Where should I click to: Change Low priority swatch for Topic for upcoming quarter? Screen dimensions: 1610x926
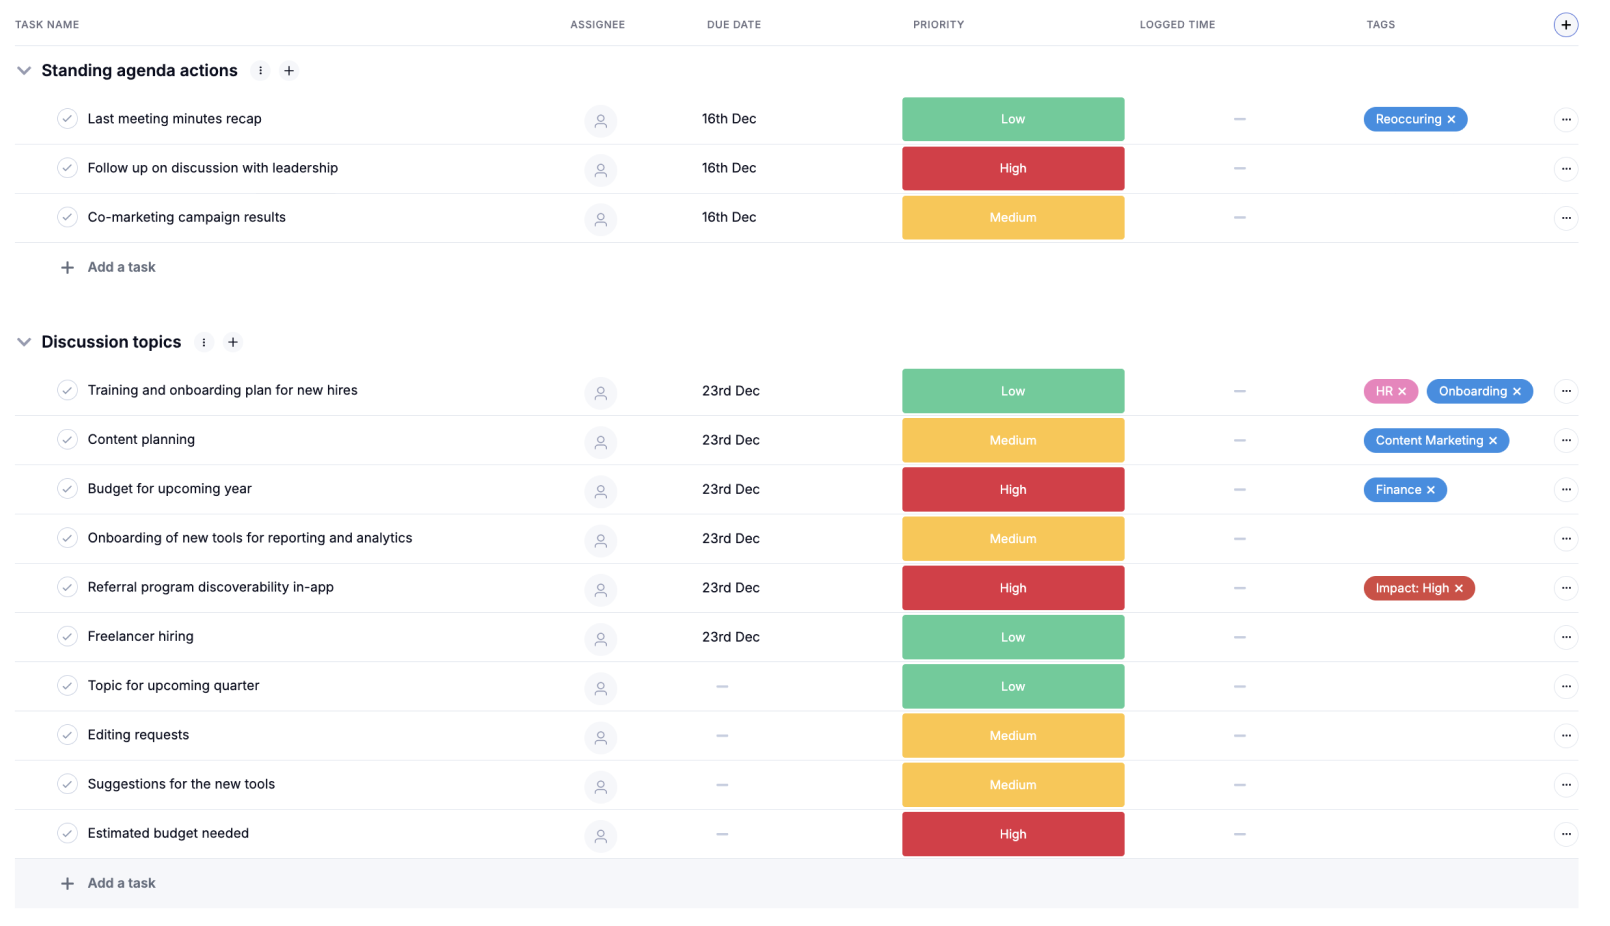pos(1012,687)
